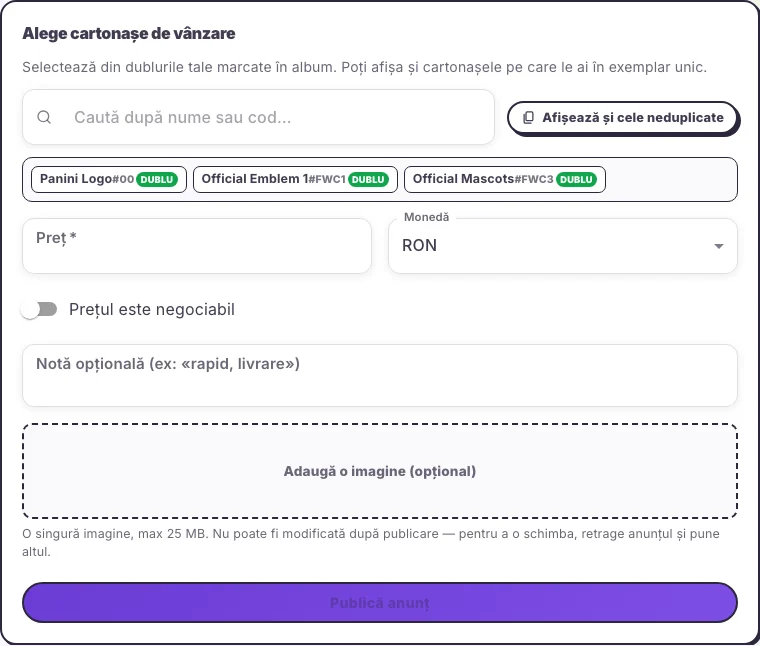Click the dropdown arrow next to RON

(719, 246)
